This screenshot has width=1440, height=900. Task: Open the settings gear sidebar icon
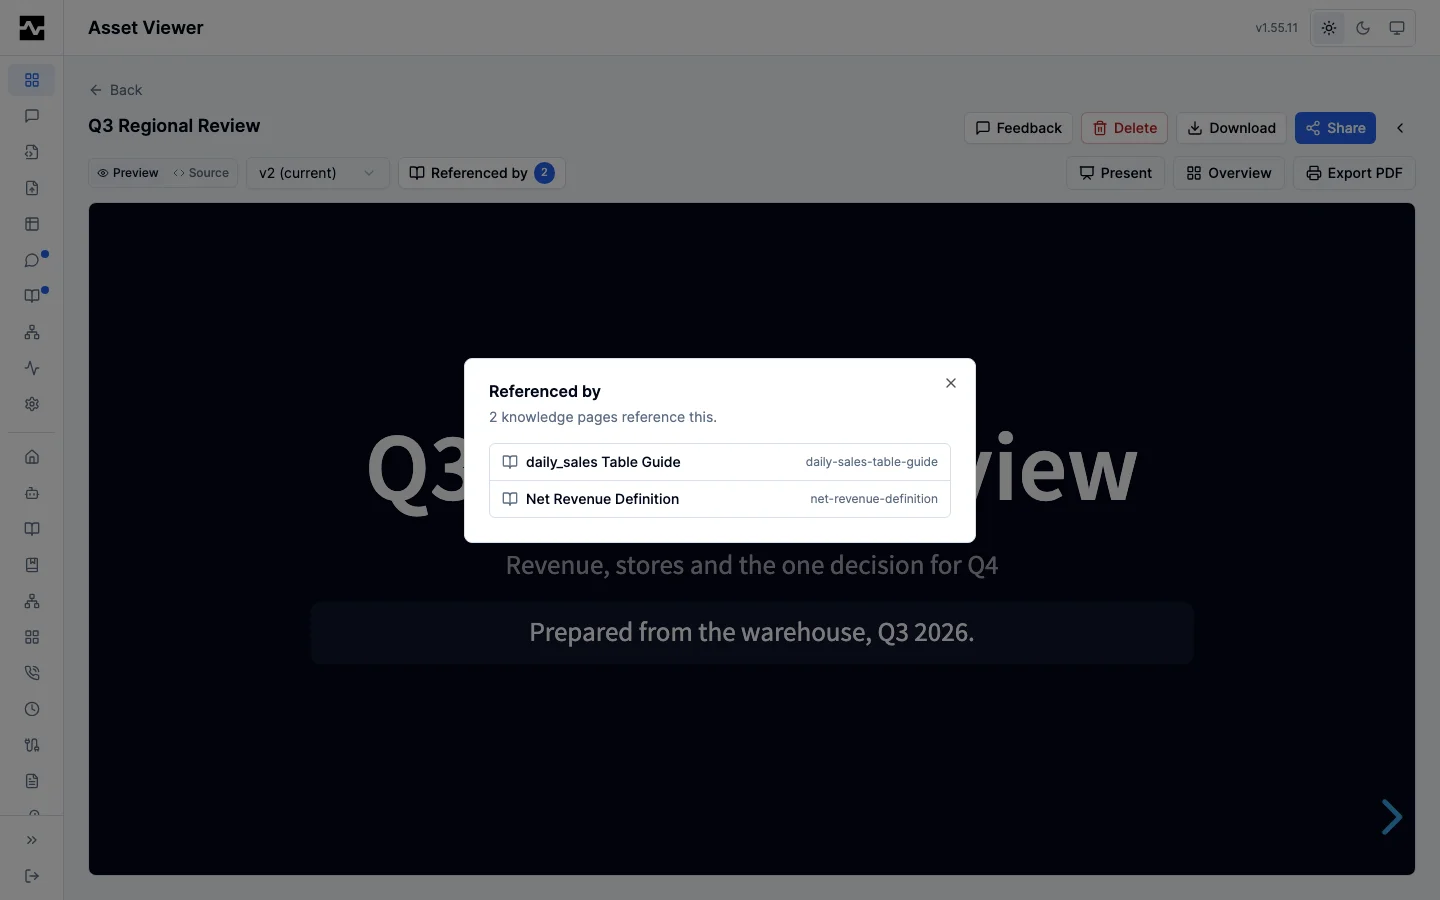click(32, 404)
